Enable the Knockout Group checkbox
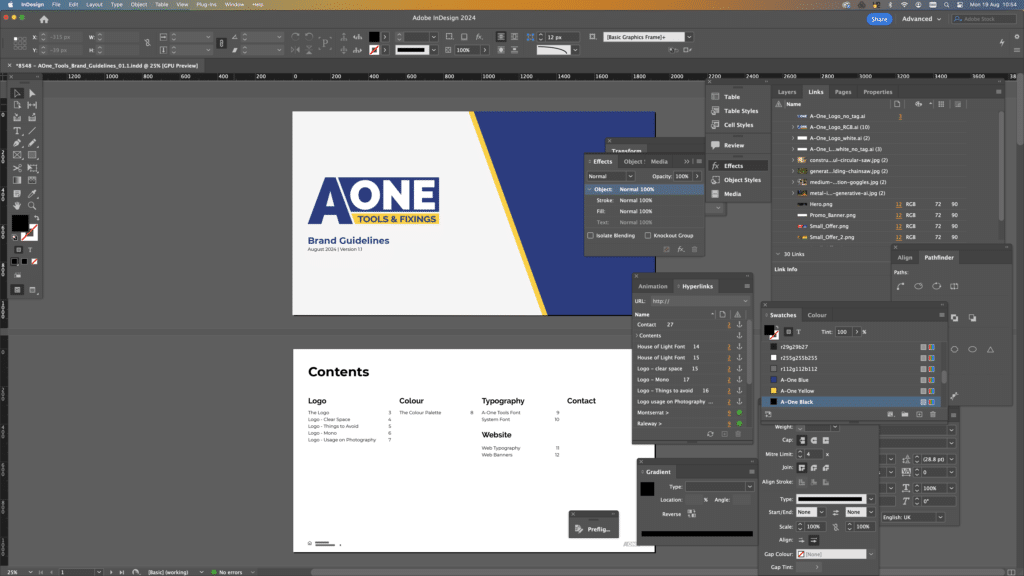 648,236
